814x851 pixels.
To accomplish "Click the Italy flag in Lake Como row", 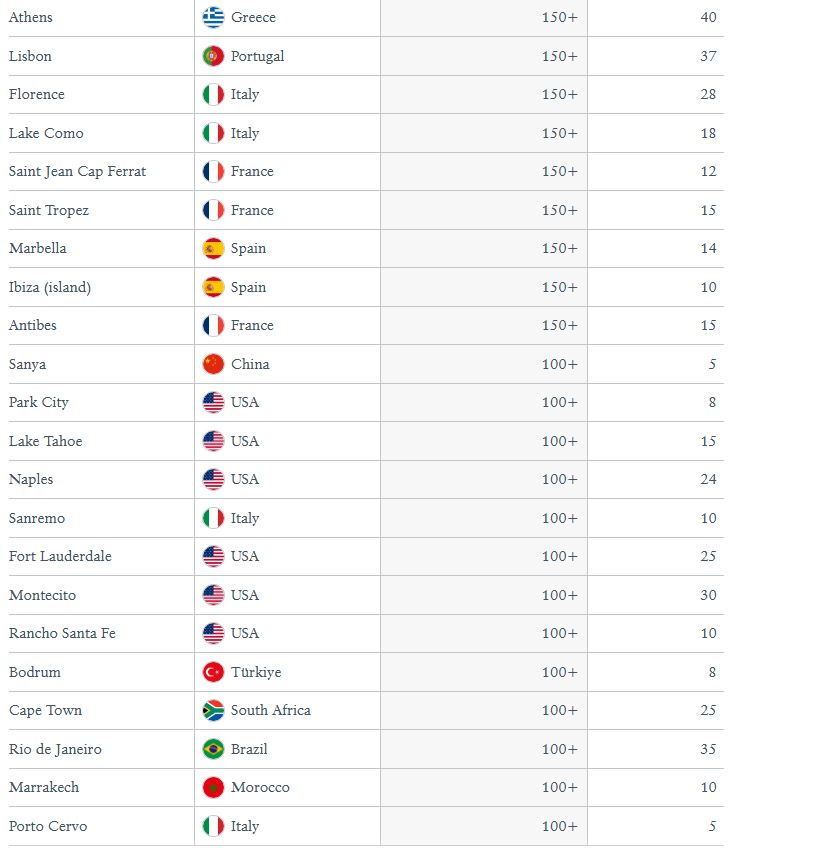I will [x=213, y=133].
